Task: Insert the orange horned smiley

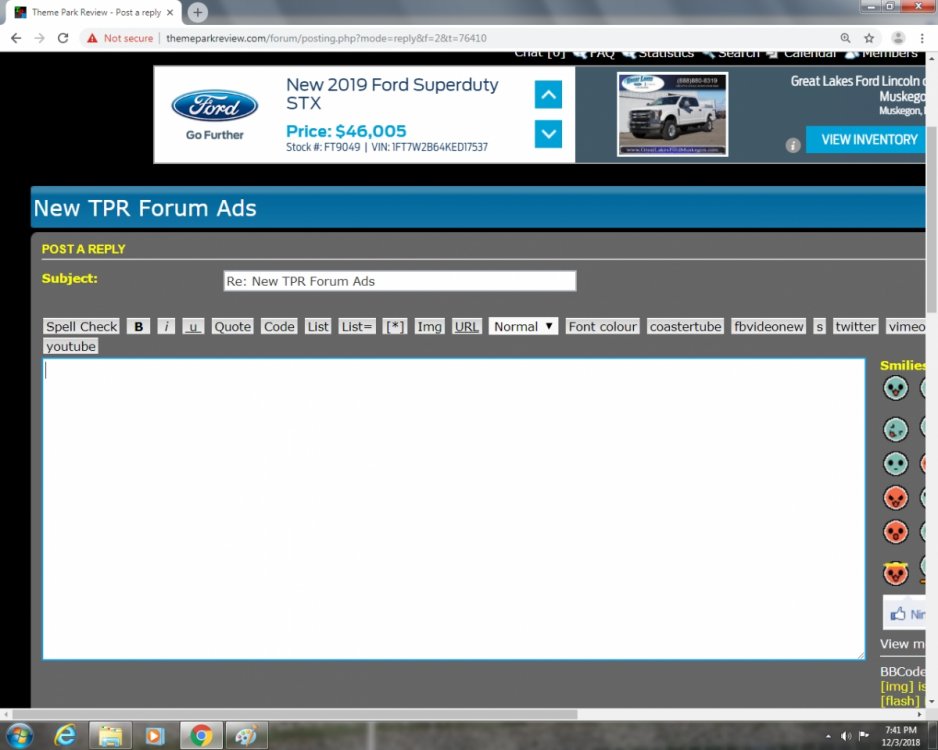Action: [895, 573]
